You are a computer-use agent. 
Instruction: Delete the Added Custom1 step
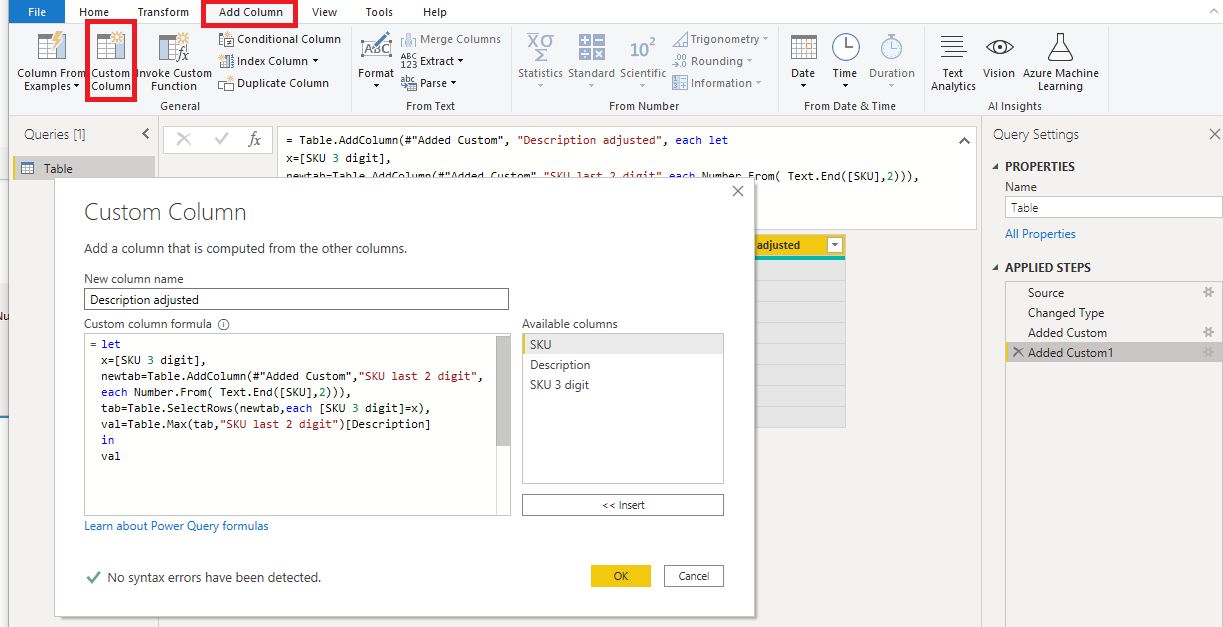tap(1018, 353)
